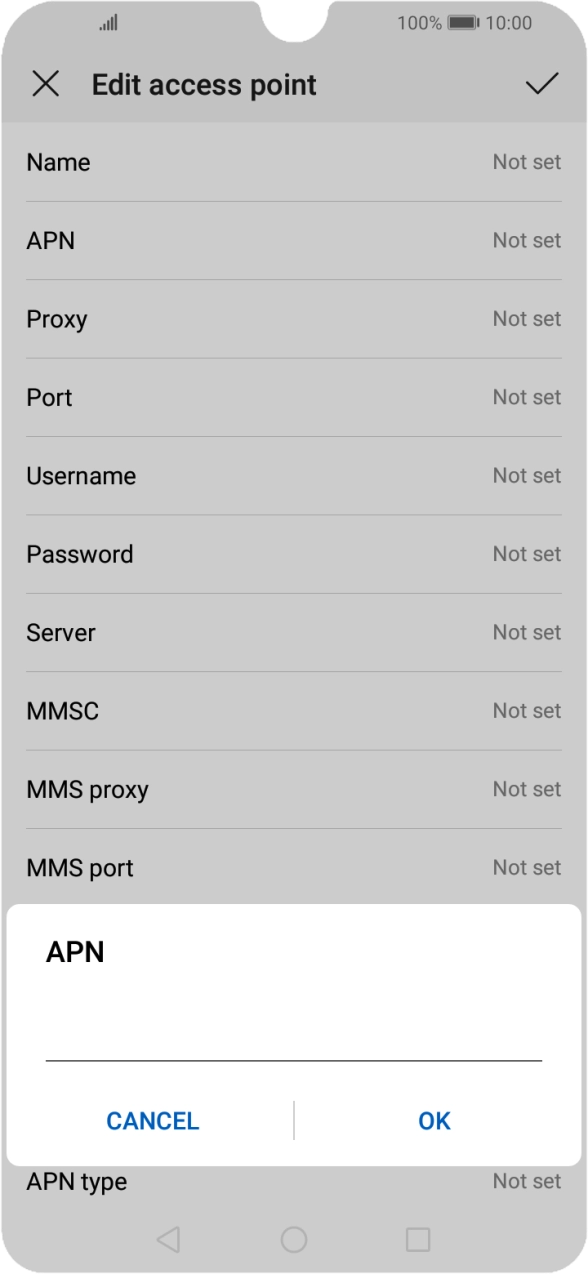Tap the checkmark to save access point
This screenshot has height=1274, width=588.
click(x=543, y=84)
